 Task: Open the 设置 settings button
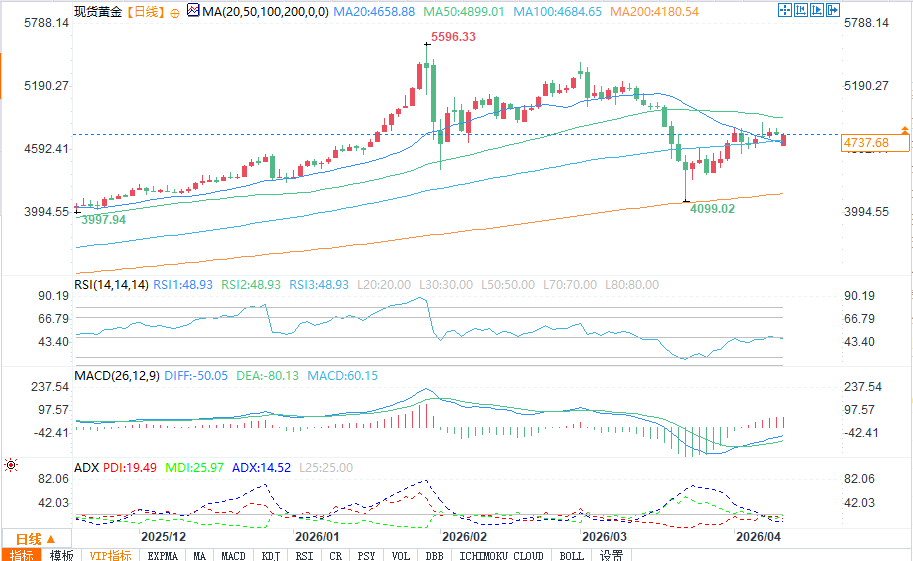pos(611,555)
